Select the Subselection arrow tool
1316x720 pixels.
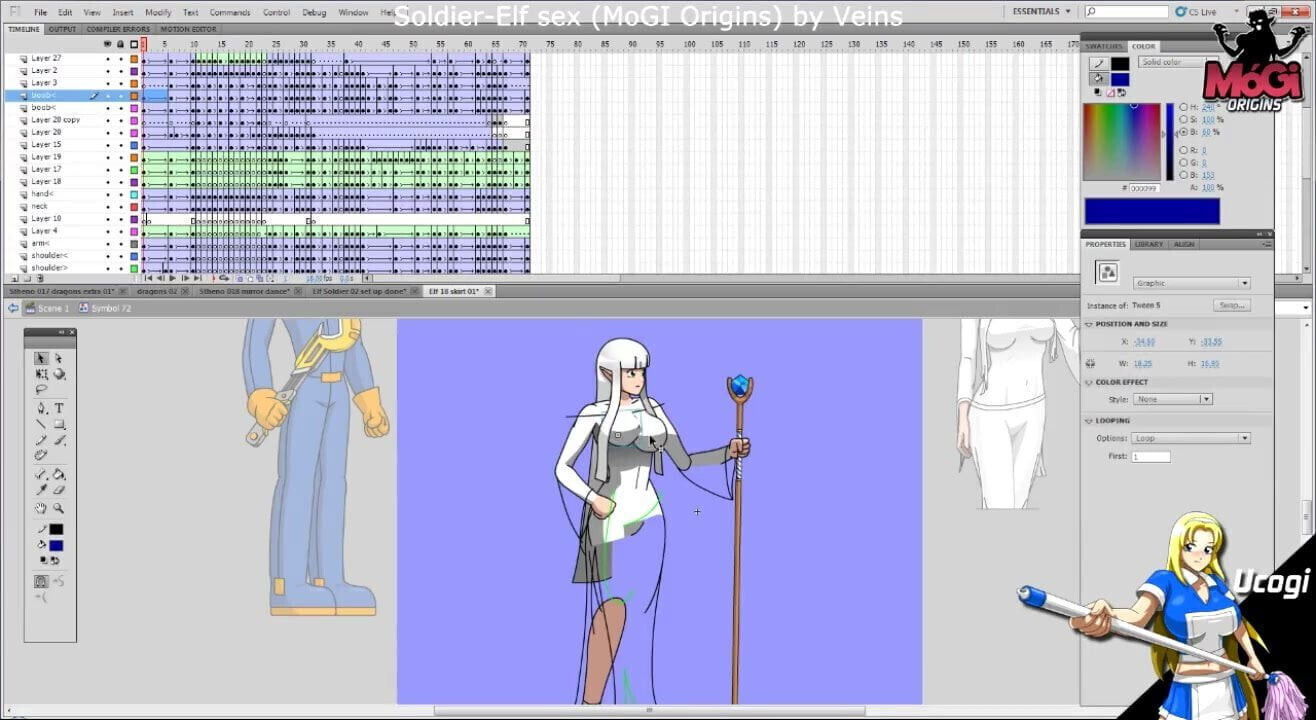[x=59, y=358]
